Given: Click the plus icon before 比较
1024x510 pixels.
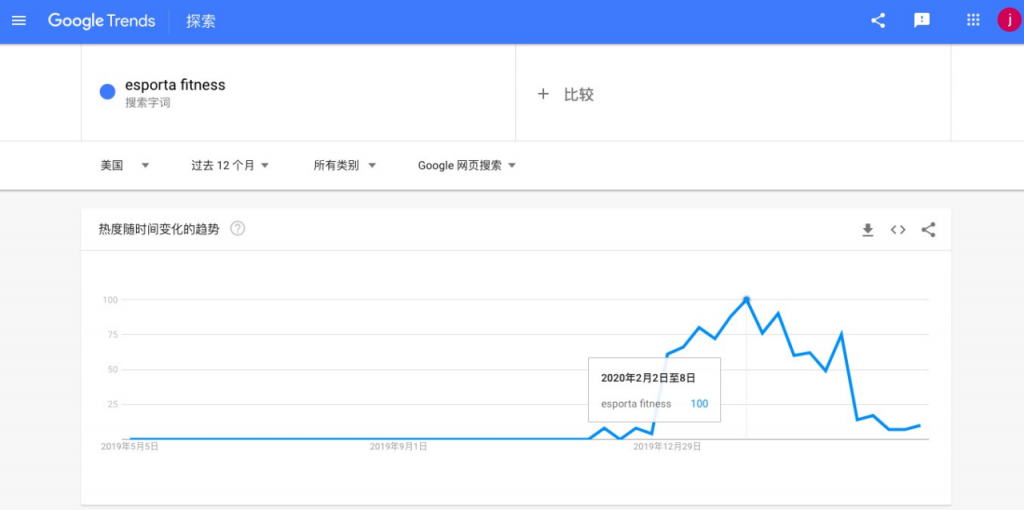Looking at the screenshot, I should point(543,95).
